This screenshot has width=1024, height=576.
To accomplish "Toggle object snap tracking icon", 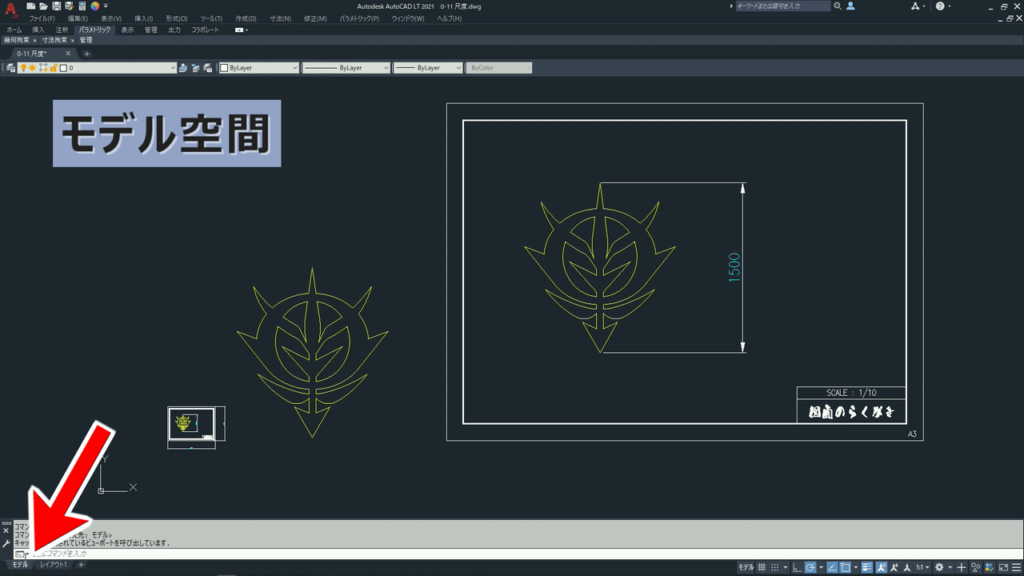I will click(832, 568).
